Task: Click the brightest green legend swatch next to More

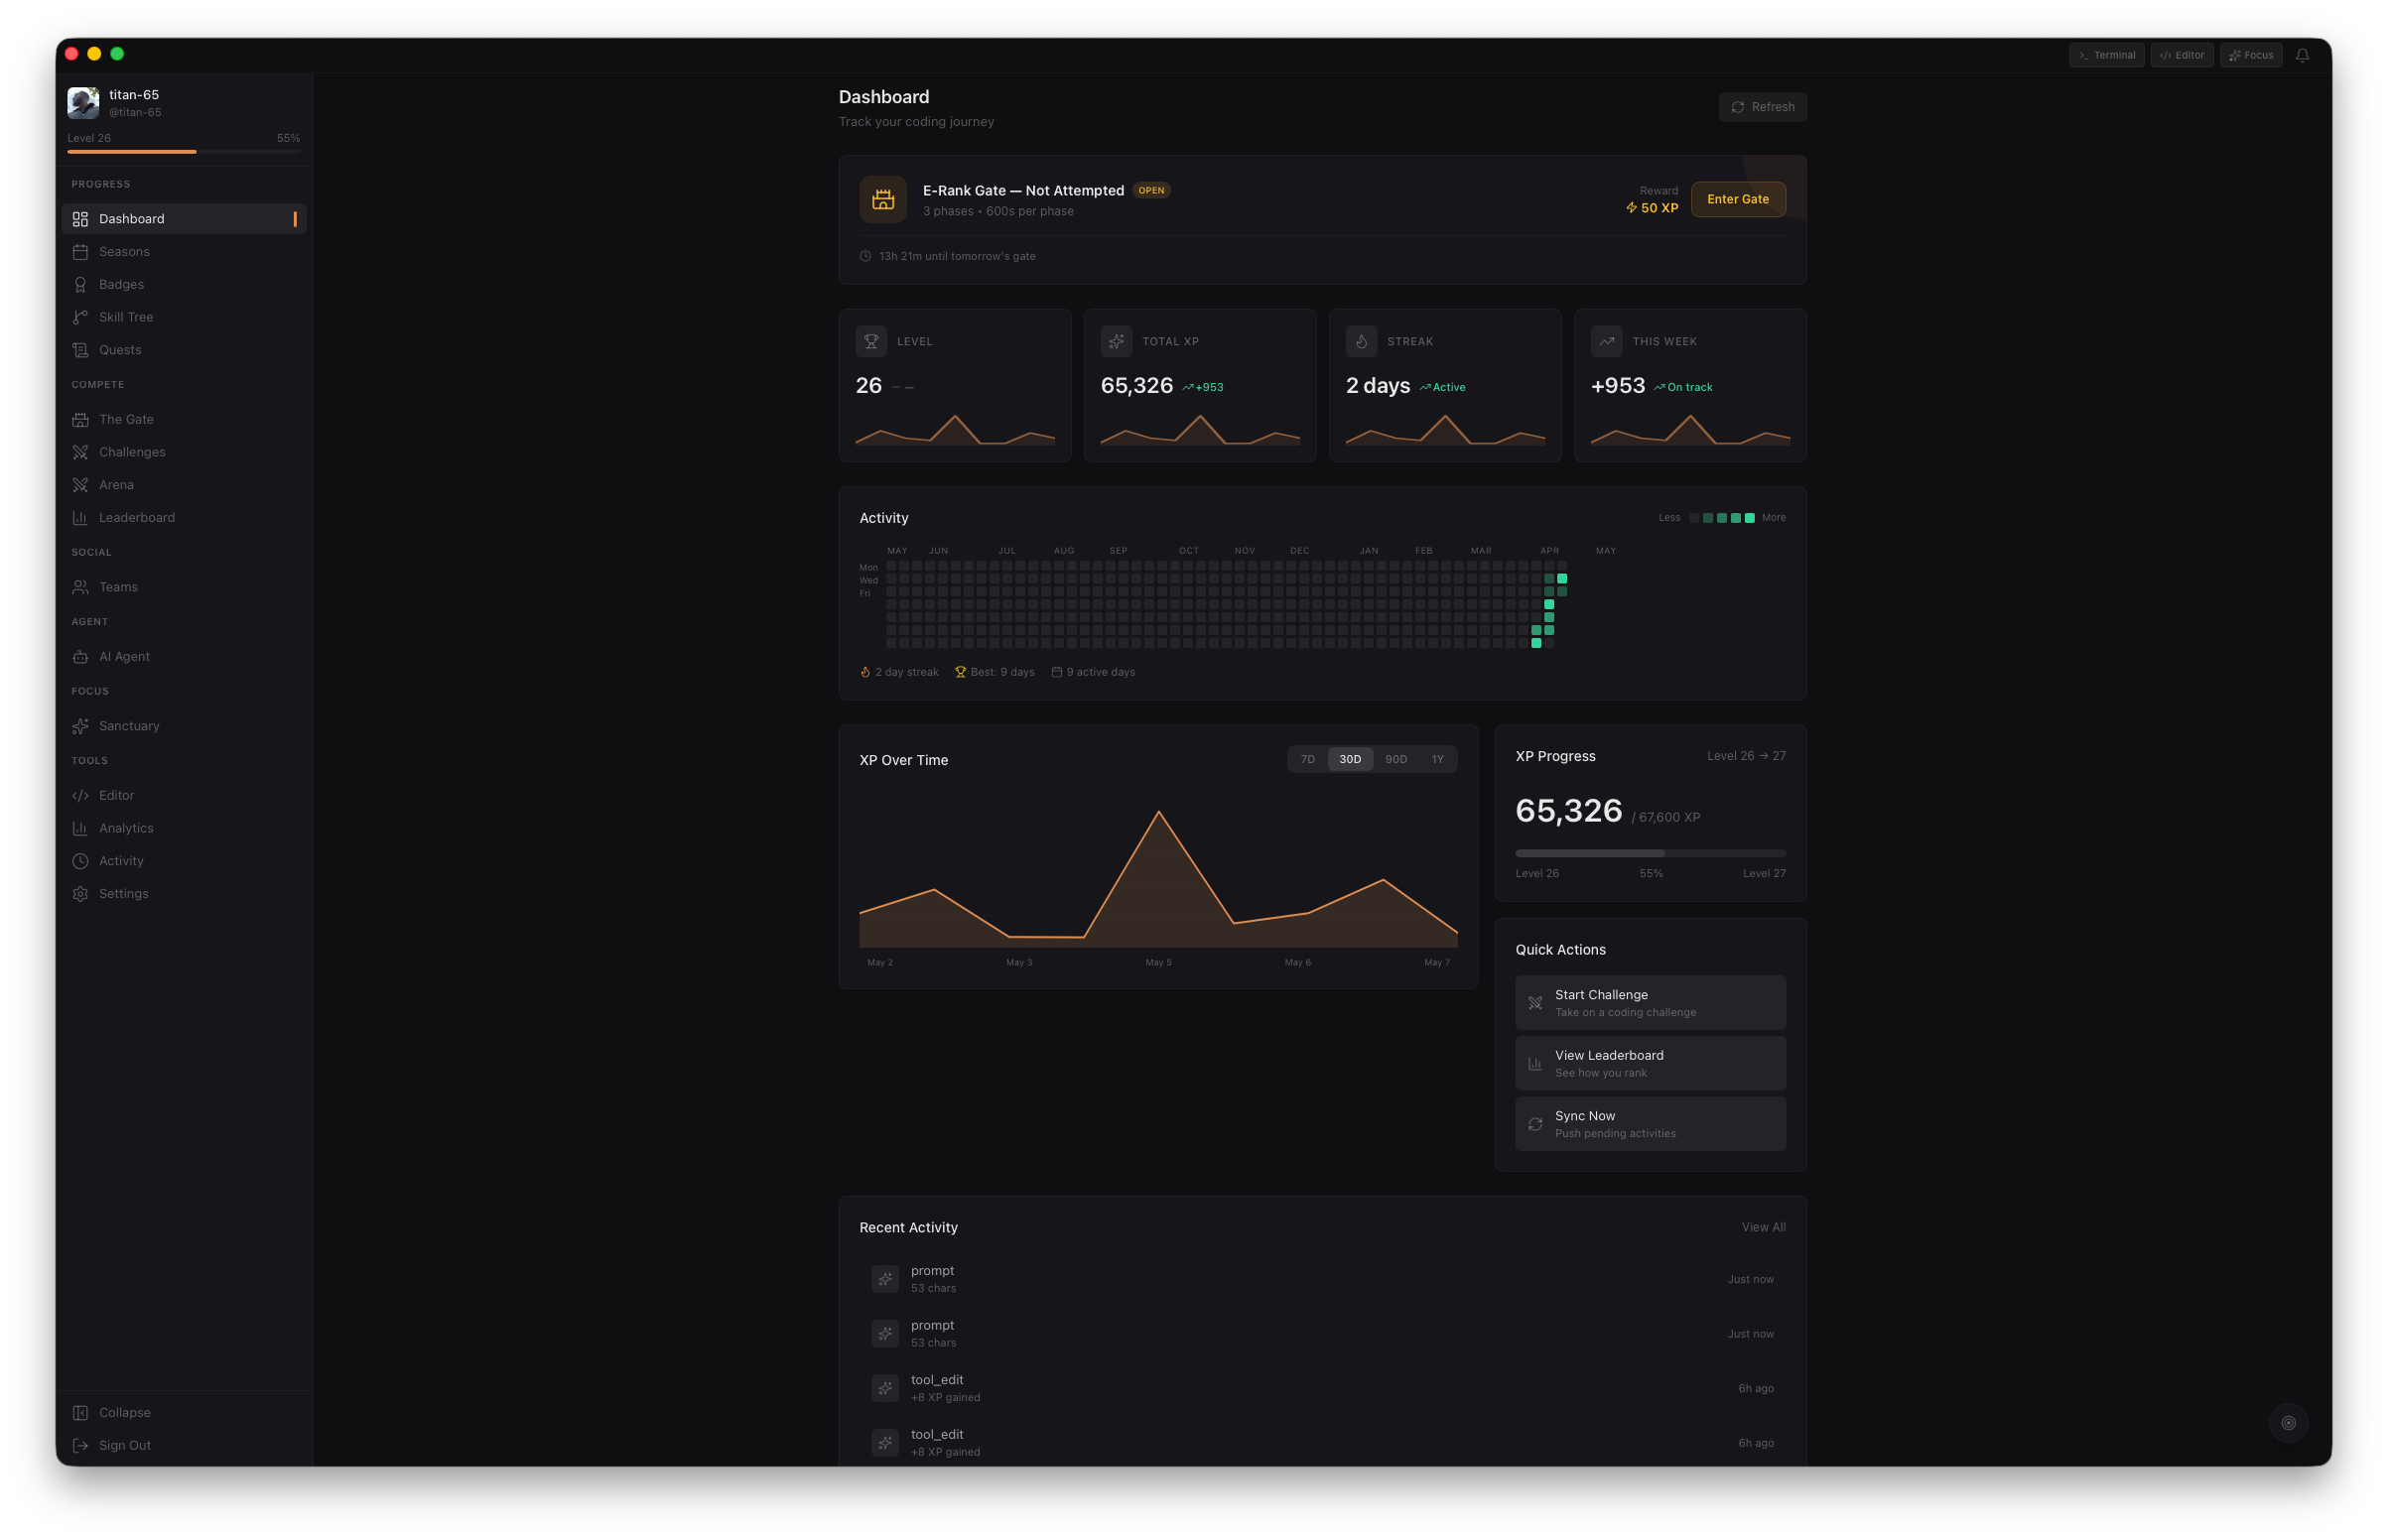Action: 1749,518
